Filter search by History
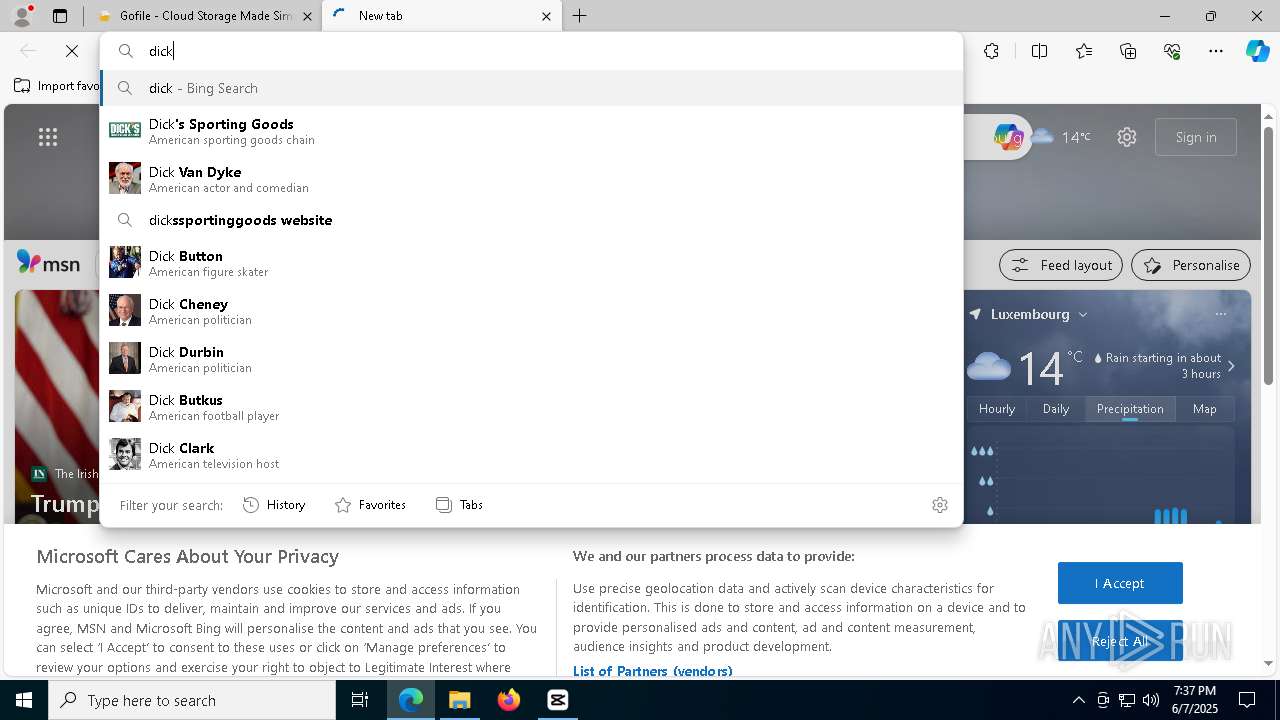The image size is (1280, 720). coord(274,505)
